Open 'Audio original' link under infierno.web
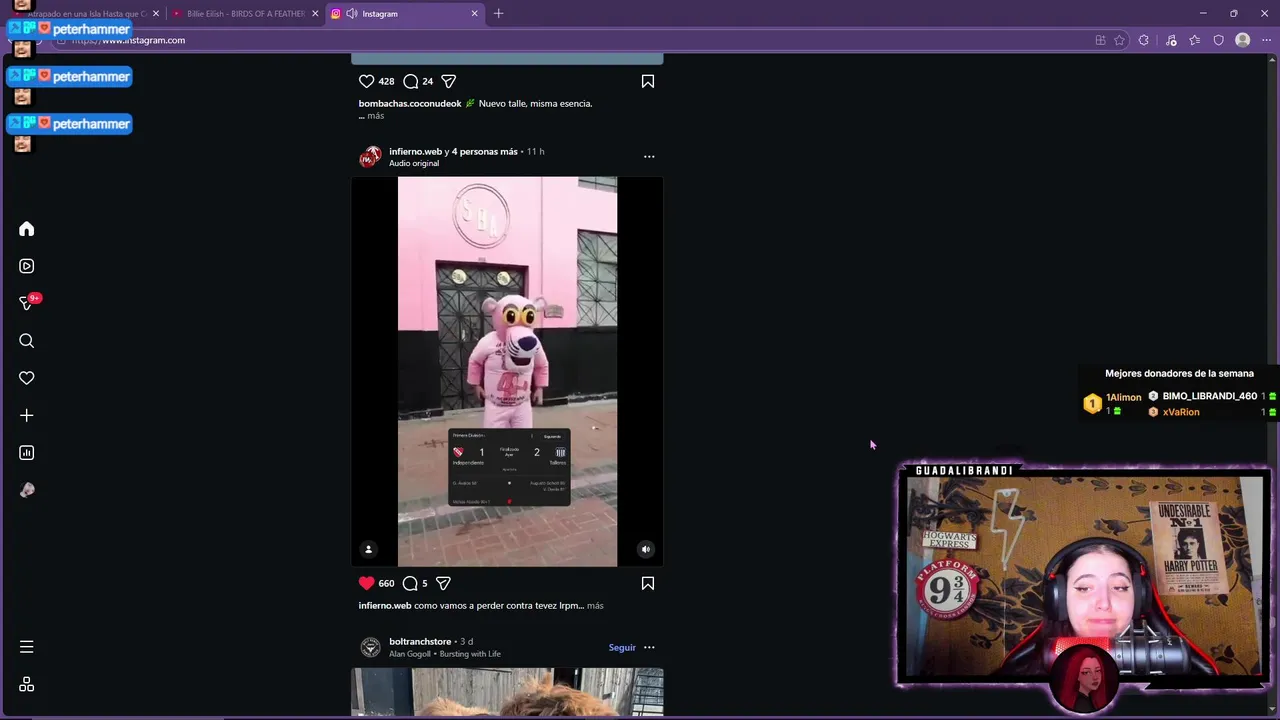 point(414,163)
